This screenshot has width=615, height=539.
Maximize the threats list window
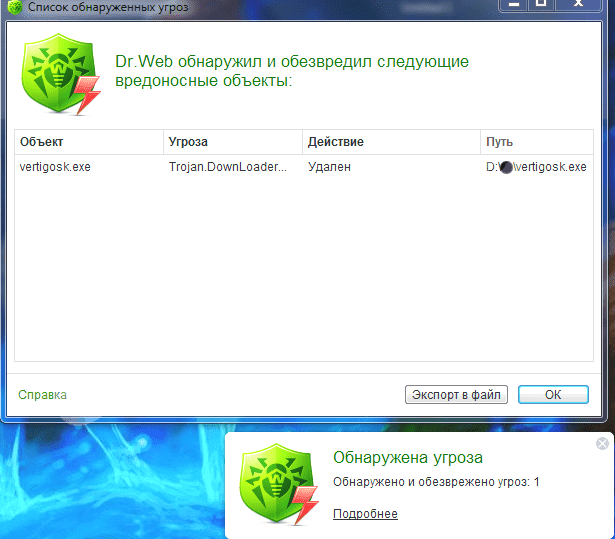coord(541,4)
